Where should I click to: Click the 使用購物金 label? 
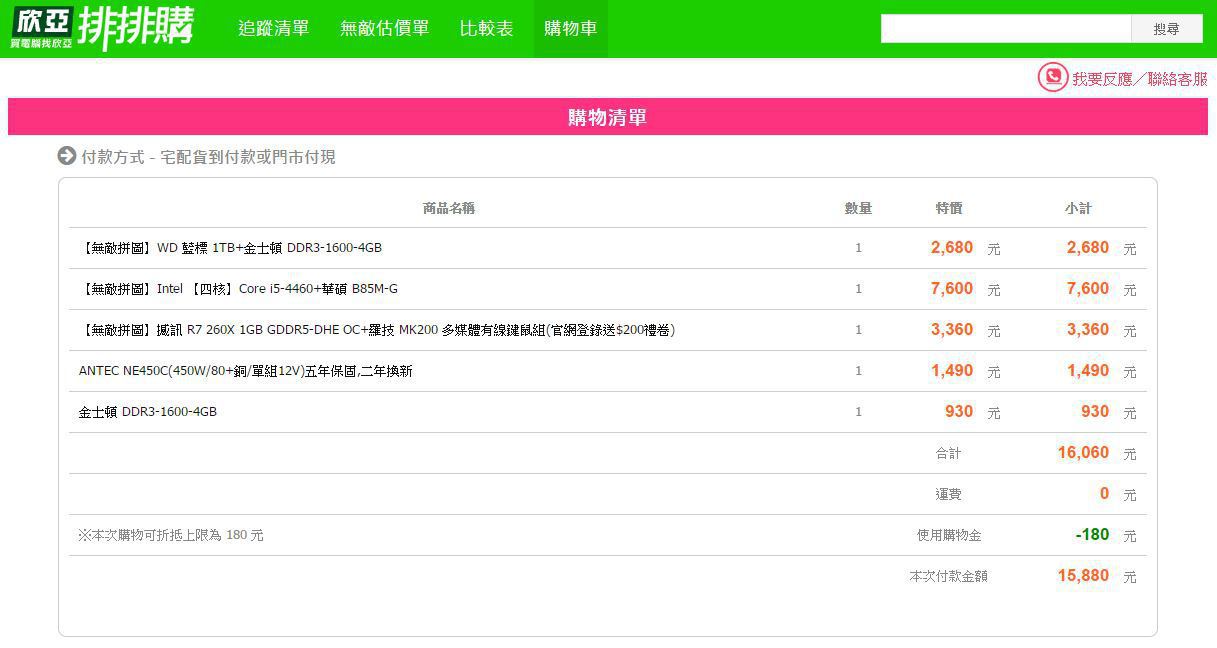pos(949,535)
